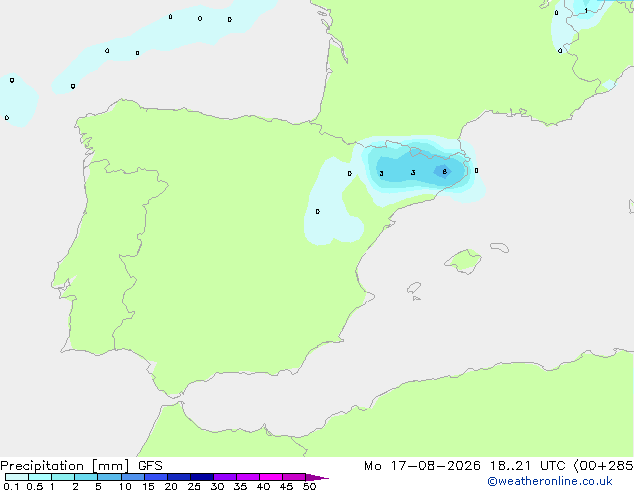Click Ibiza island outline on the map
This screenshot has height=490, width=634.
point(414,288)
